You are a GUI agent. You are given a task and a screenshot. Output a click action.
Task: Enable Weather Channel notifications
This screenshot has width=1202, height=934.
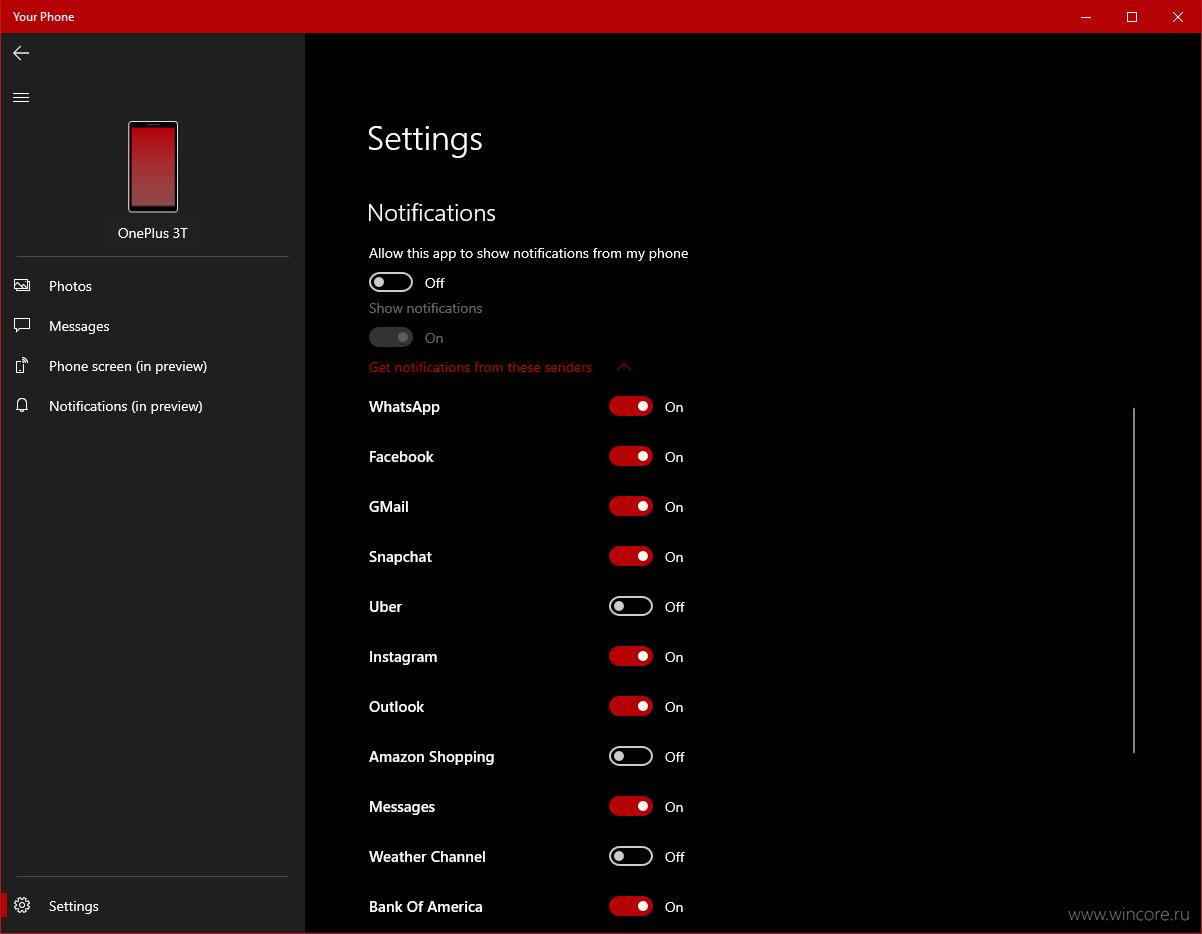(631, 857)
